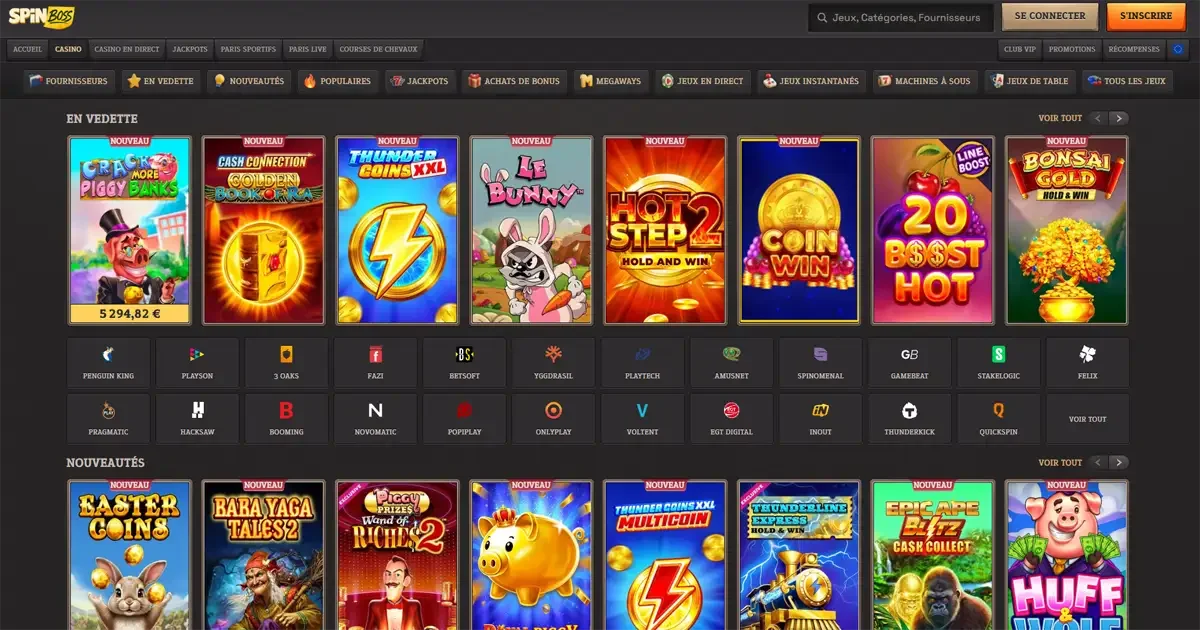Open the Jackpots category filter with slot icon
The image size is (1200, 630).
(420, 81)
